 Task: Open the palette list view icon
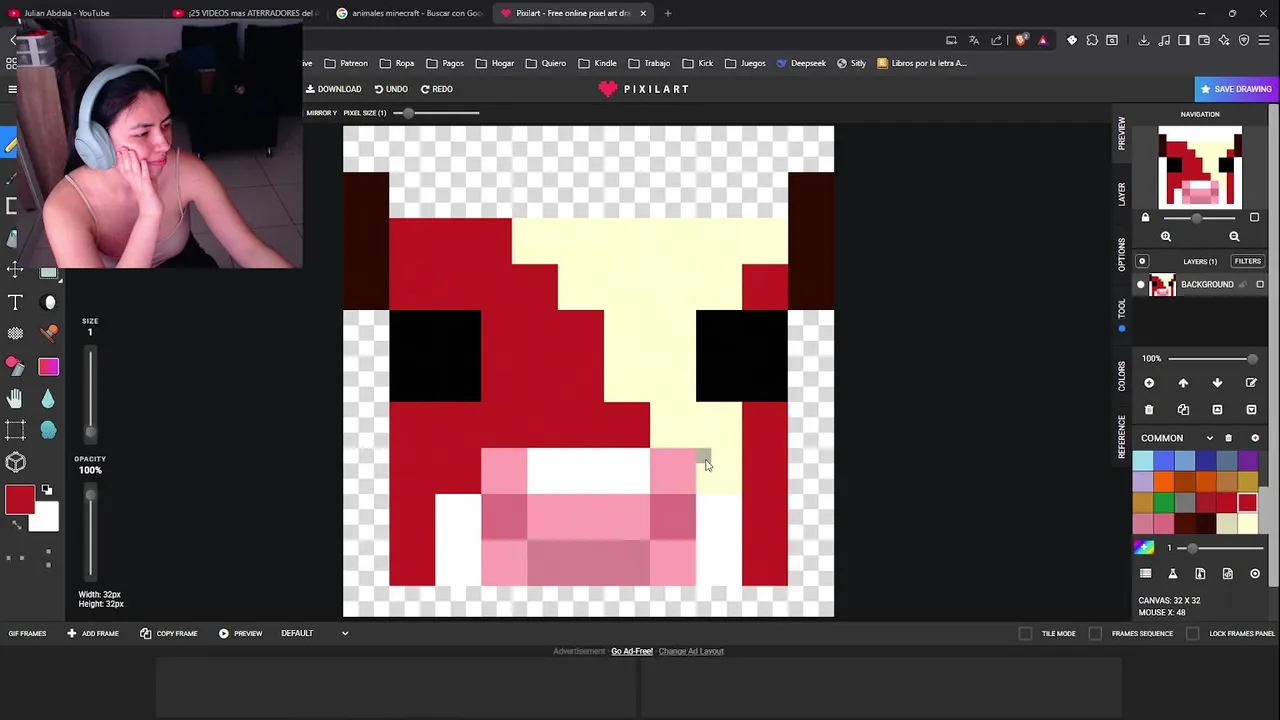coord(1146,574)
